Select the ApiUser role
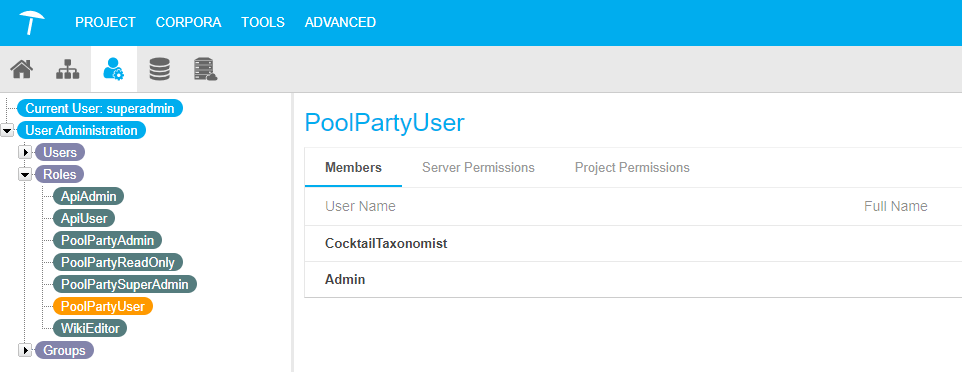 pos(83,218)
